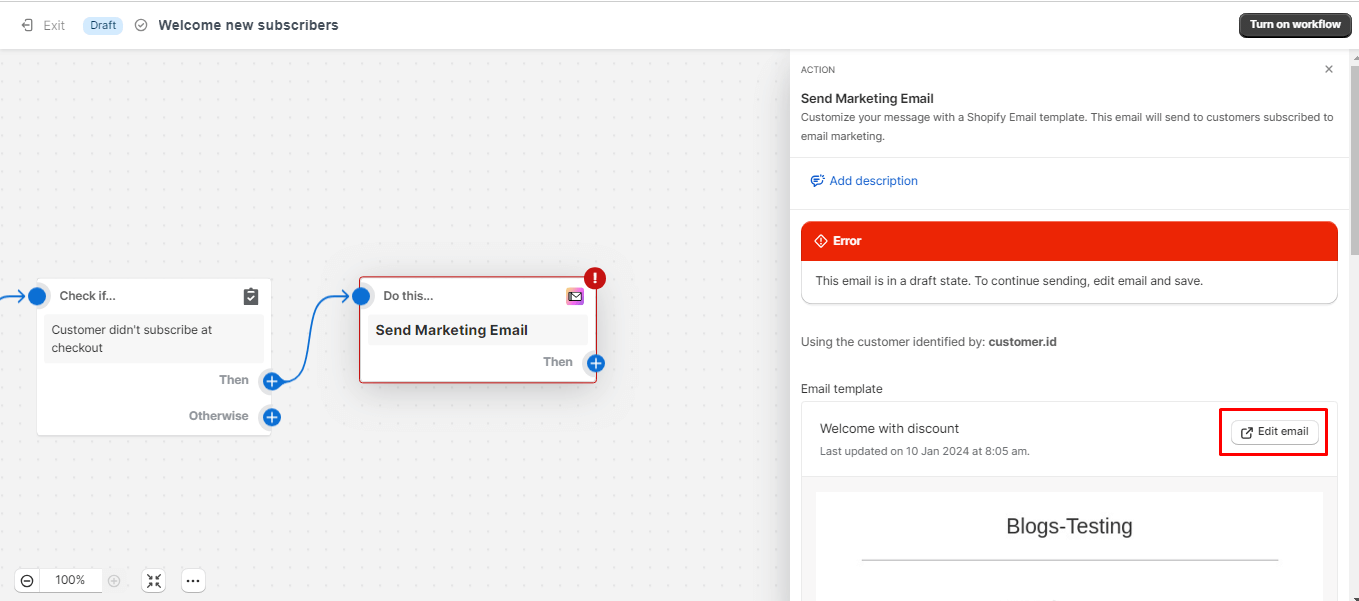Add a next step after Send Marketing Email
This screenshot has width=1359, height=601.
(x=595, y=364)
